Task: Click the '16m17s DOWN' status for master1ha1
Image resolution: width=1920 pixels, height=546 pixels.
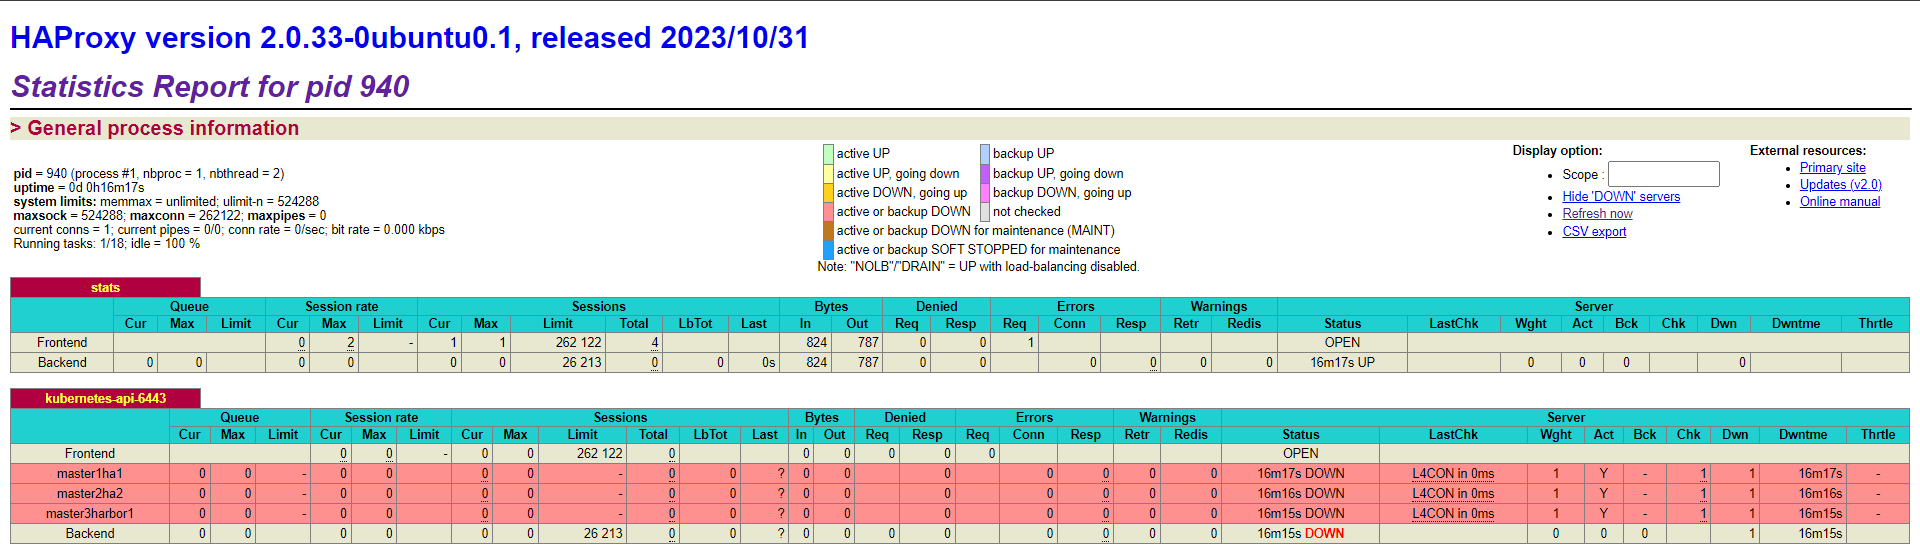Action: coord(1301,474)
